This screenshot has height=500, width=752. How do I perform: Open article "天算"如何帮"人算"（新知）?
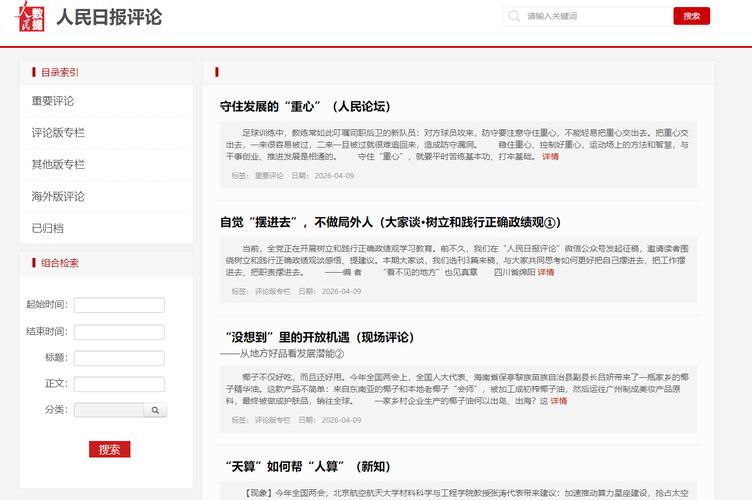click(x=308, y=466)
